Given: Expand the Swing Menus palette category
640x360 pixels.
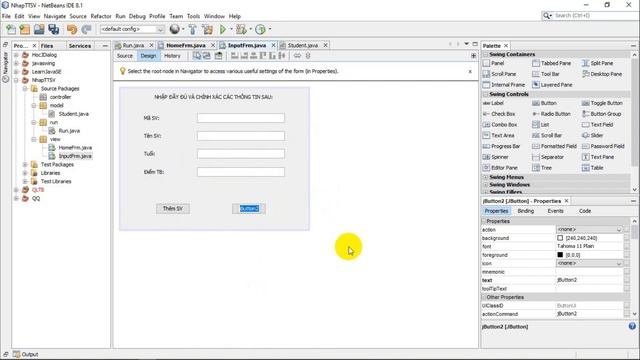Looking at the screenshot, I should click(x=486, y=177).
